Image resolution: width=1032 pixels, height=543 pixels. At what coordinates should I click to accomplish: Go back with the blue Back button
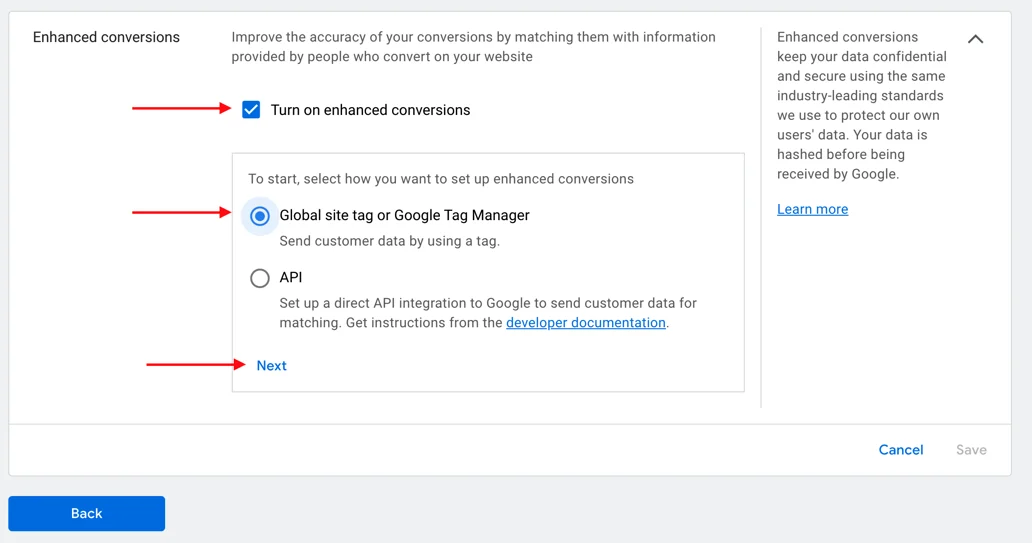click(87, 513)
